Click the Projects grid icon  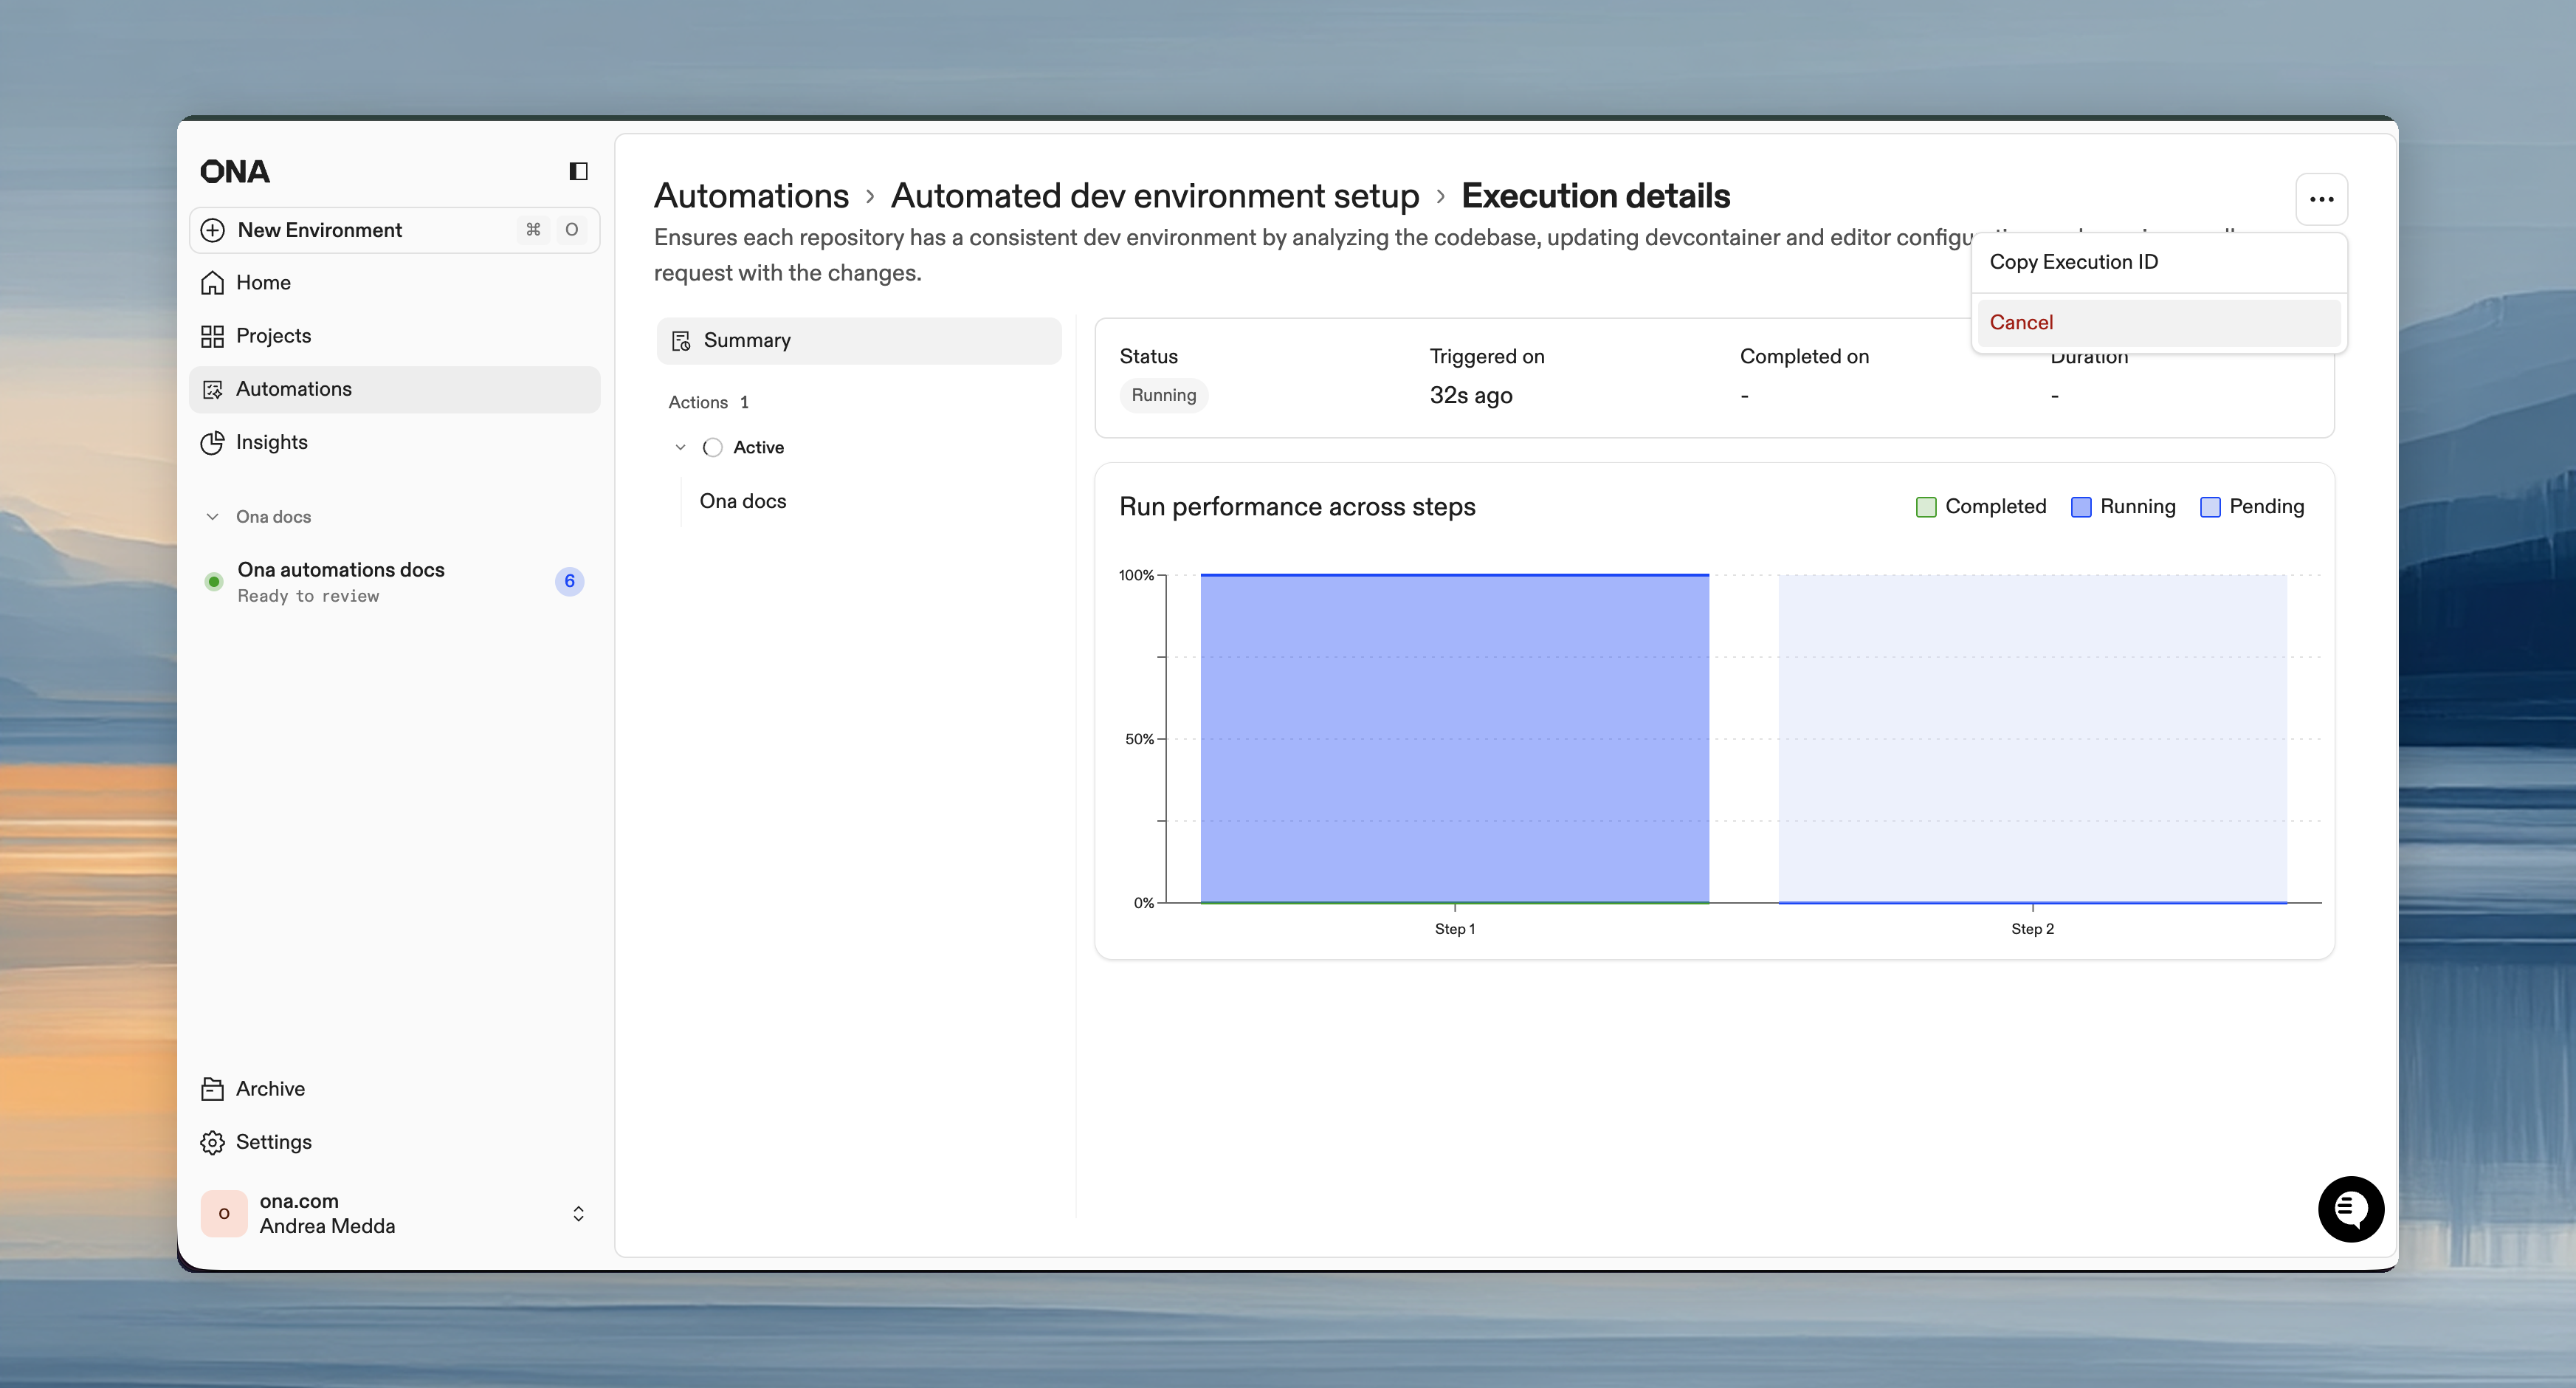(x=212, y=336)
